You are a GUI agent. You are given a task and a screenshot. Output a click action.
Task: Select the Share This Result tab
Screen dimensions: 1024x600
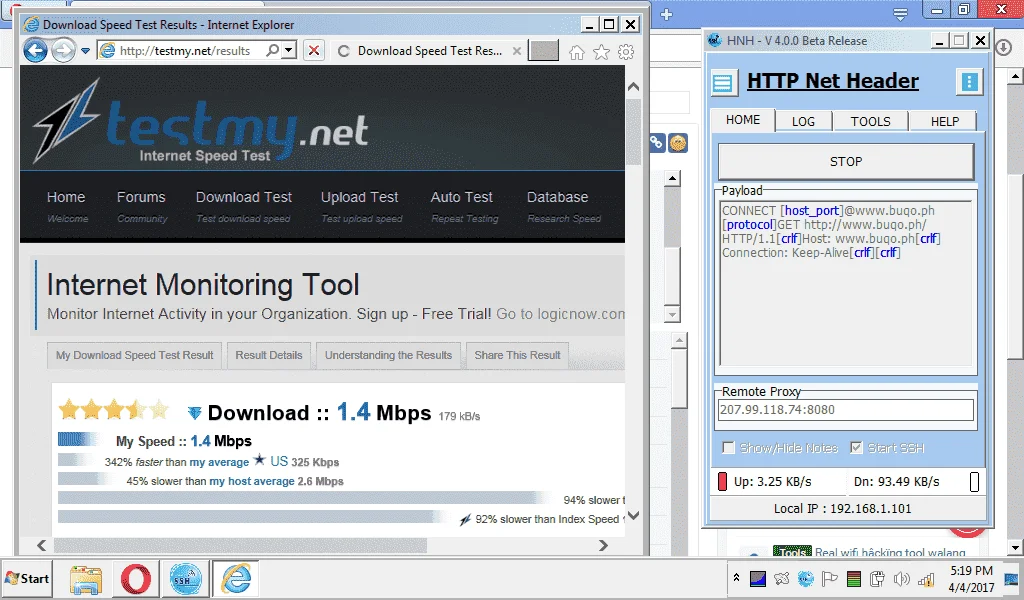[517, 355]
